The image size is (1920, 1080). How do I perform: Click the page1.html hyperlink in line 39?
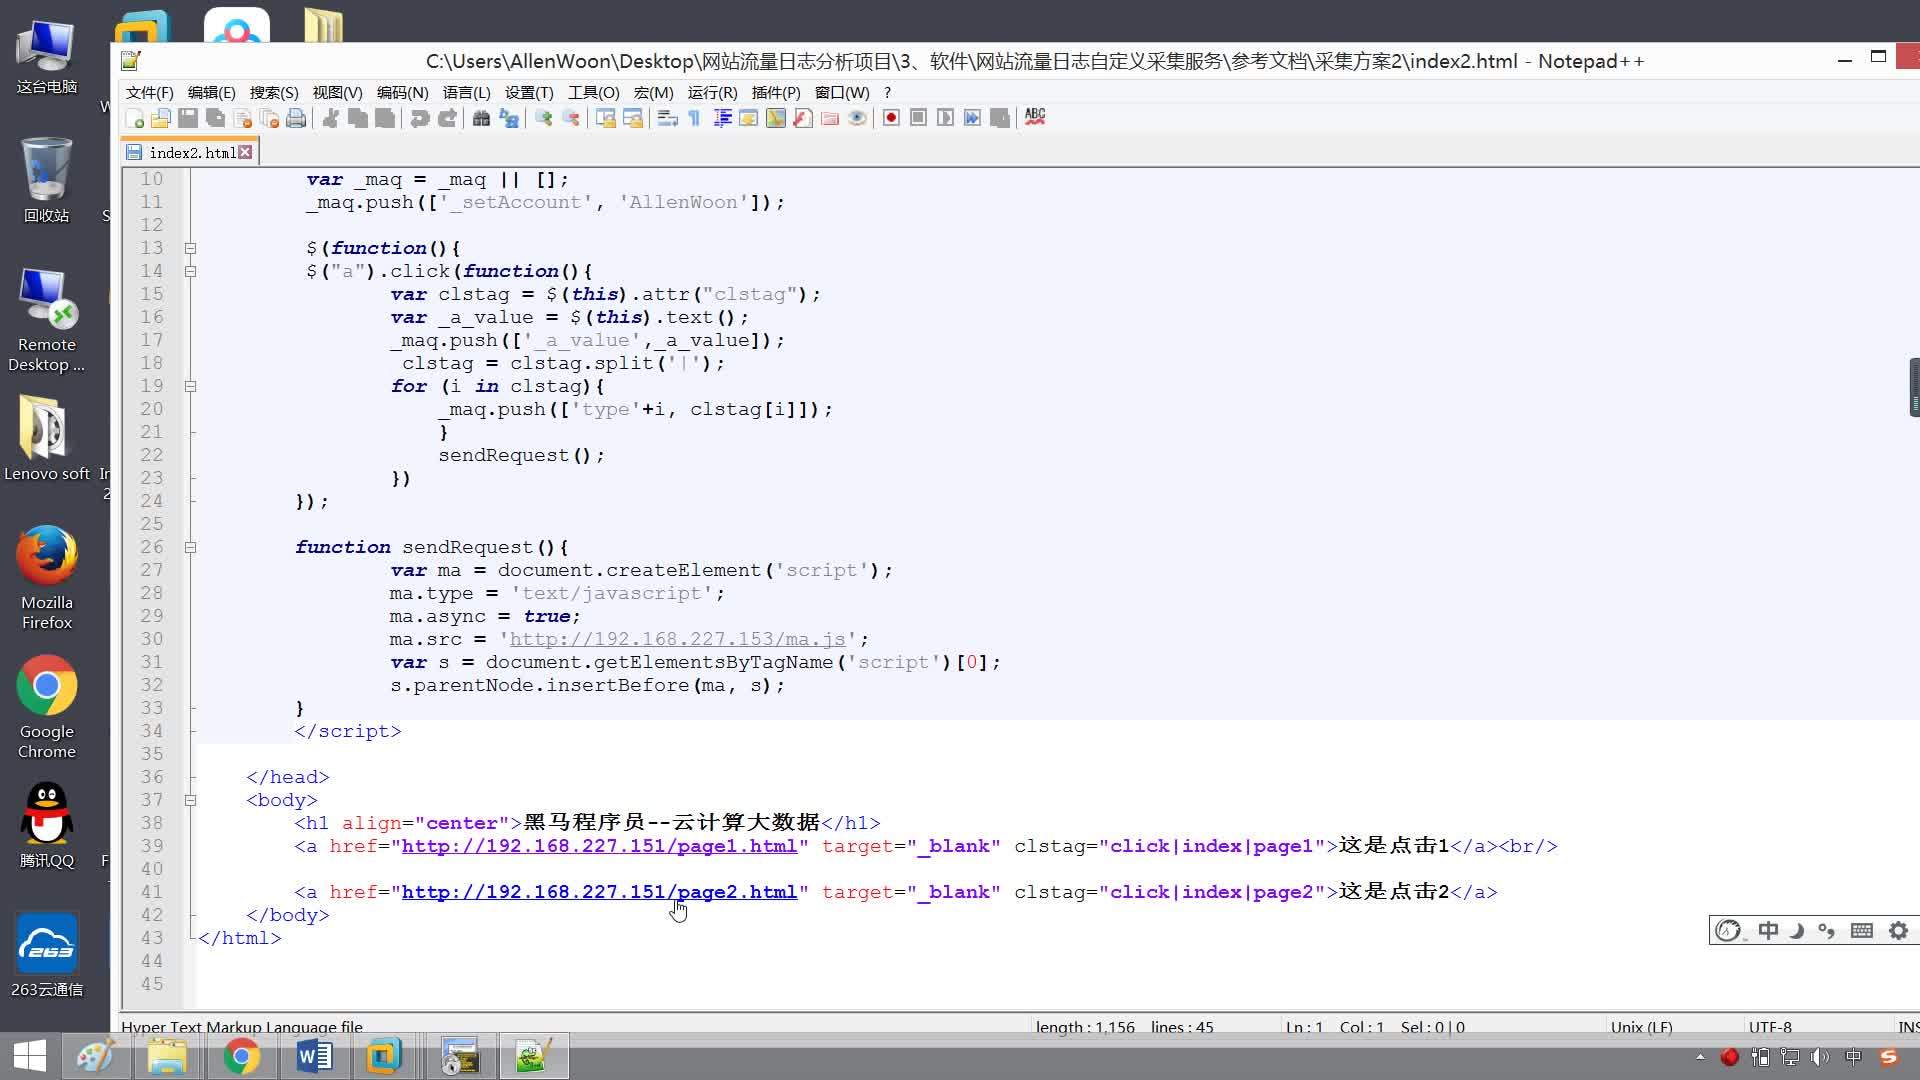click(599, 846)
